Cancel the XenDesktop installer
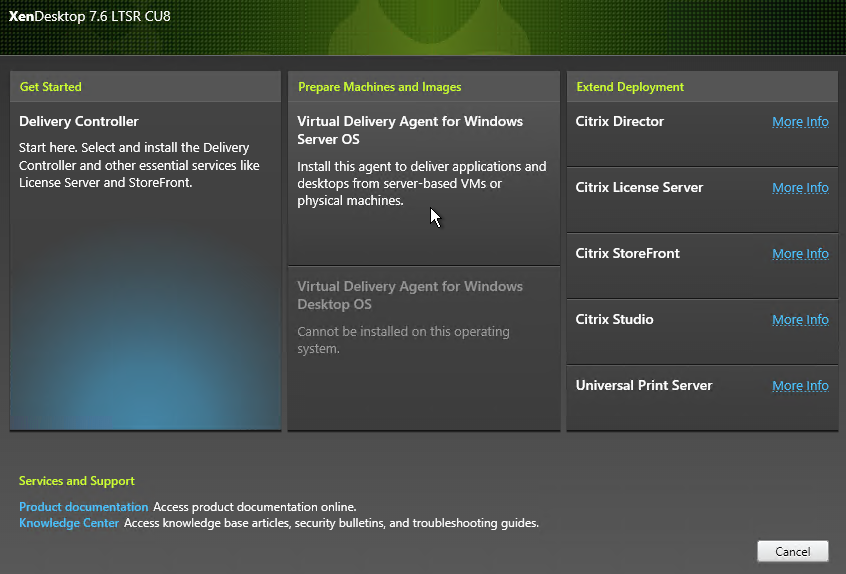This screenshot has width=846, height=574. click(x=793, y=551)
